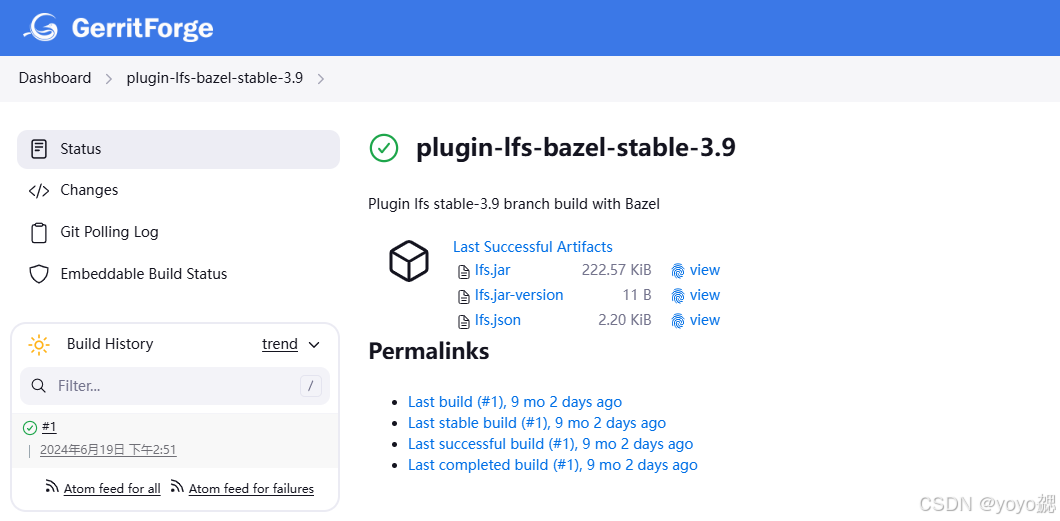Open the lfs.json artifact link
Screen dimensions: 1060x521
point(498,320)
